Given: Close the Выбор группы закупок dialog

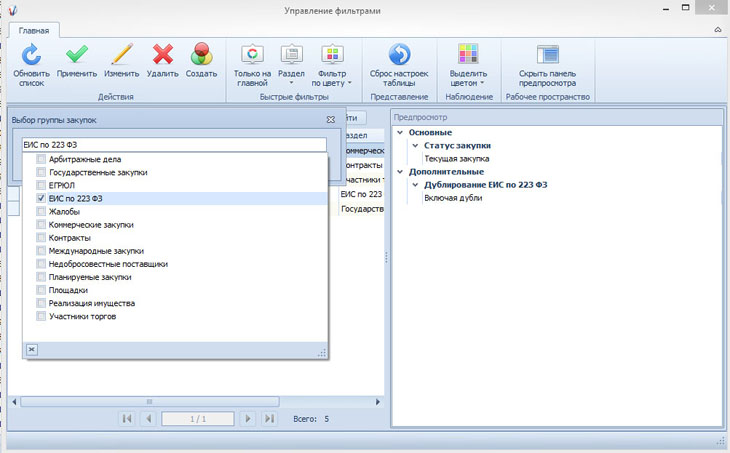Looking at the screenshot, I should tap(330, 120).
